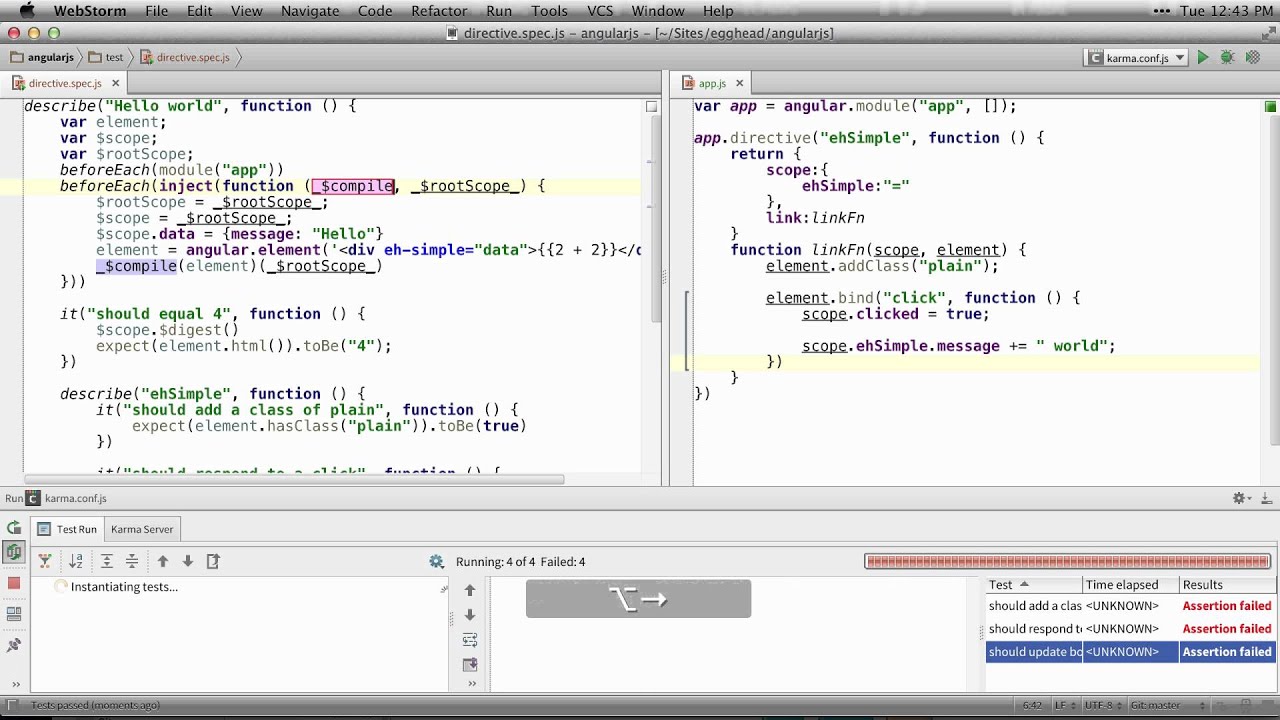The height and width of the screenshot is (720, 1280).
Task: Open the Refactor menu
Action: tap(439, 11)
